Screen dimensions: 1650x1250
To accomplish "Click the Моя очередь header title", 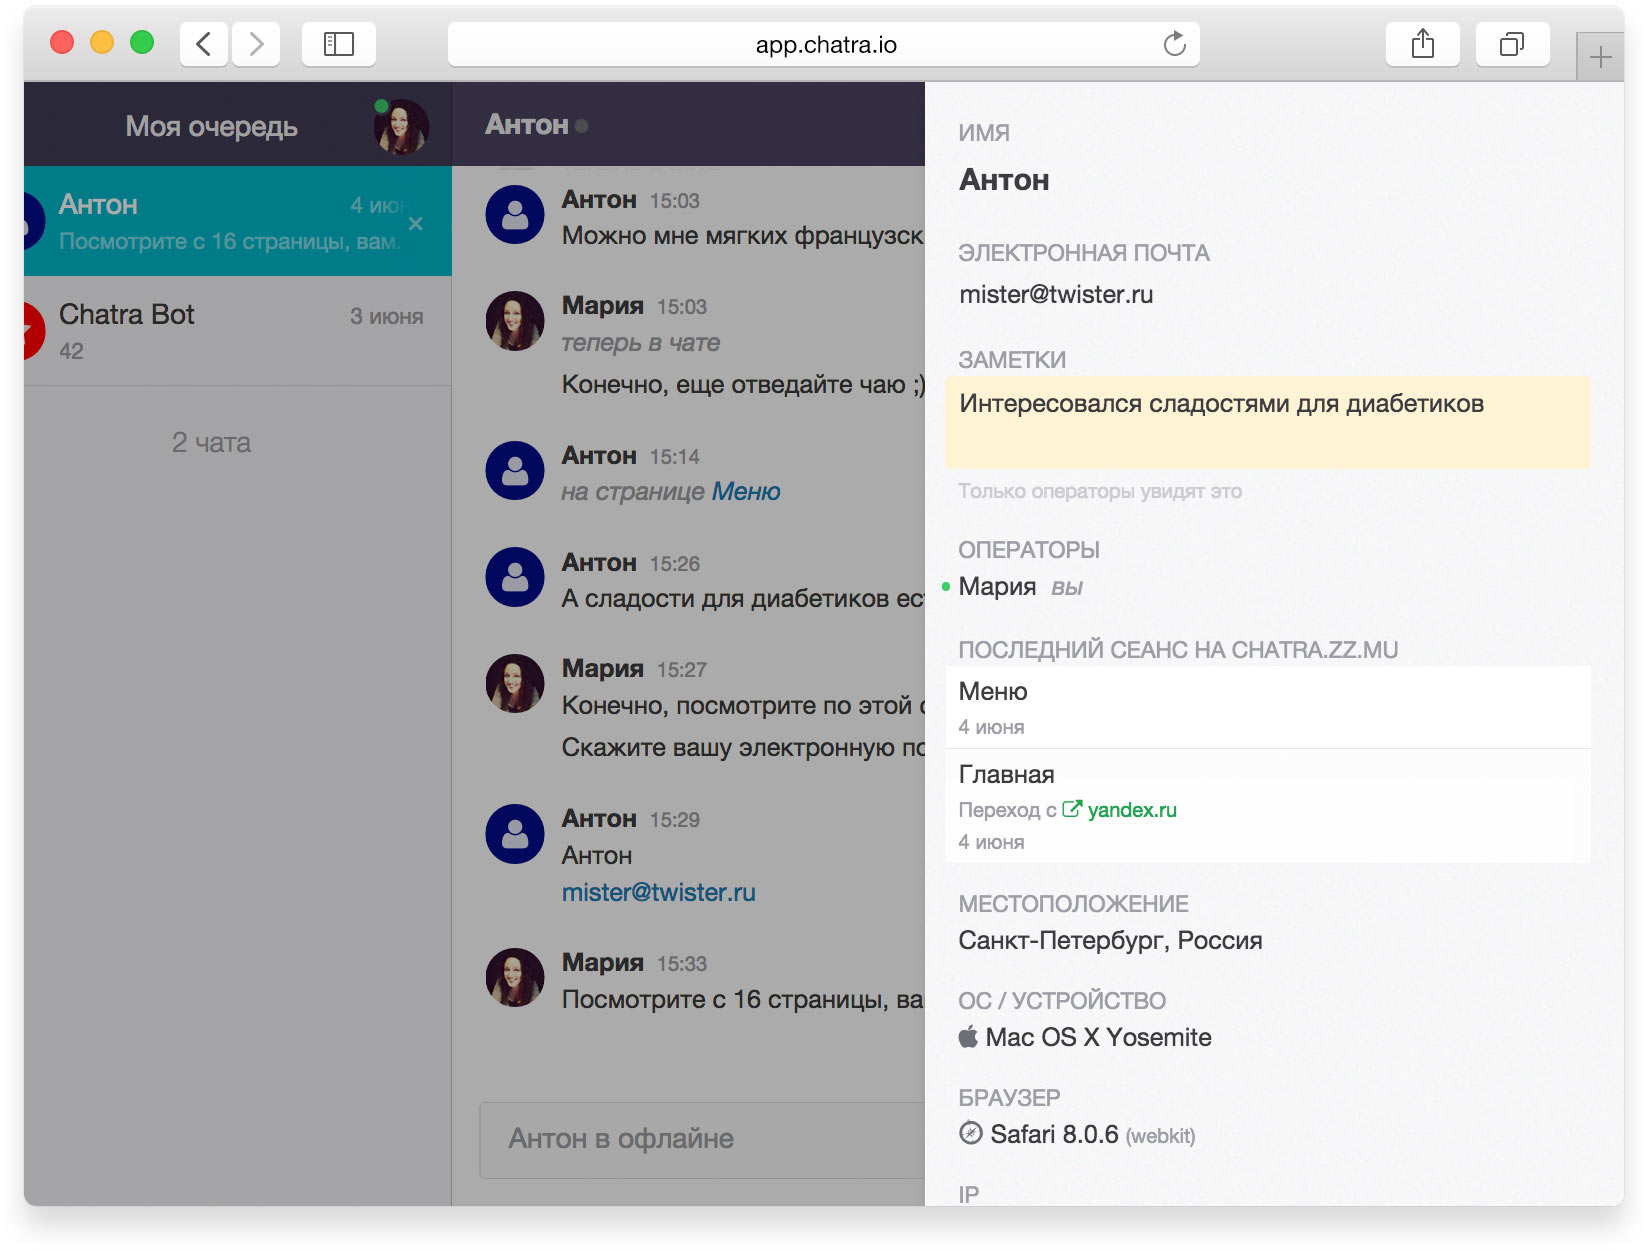I will tap(211, 127).
